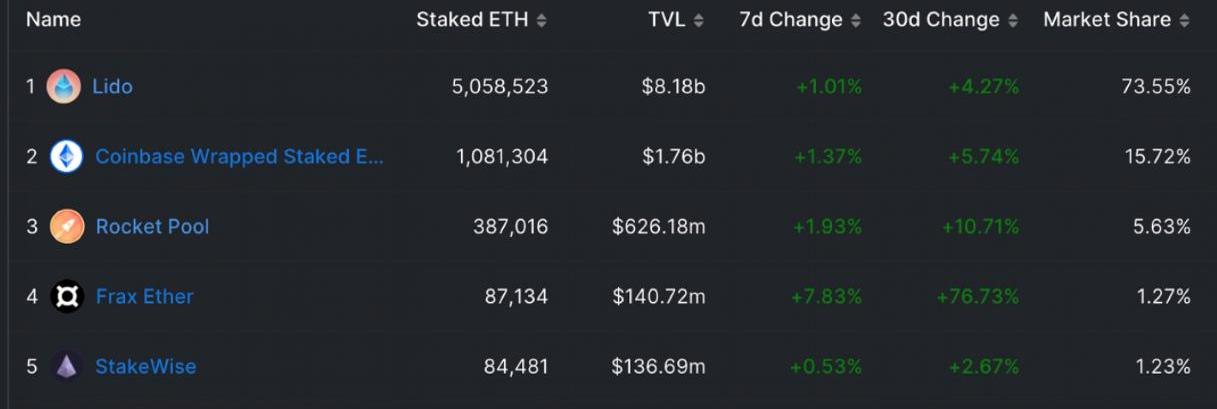Viewport: 1217px width, 409px height.
Task: Click the Frax Ether logo icon
Action: 67,296
